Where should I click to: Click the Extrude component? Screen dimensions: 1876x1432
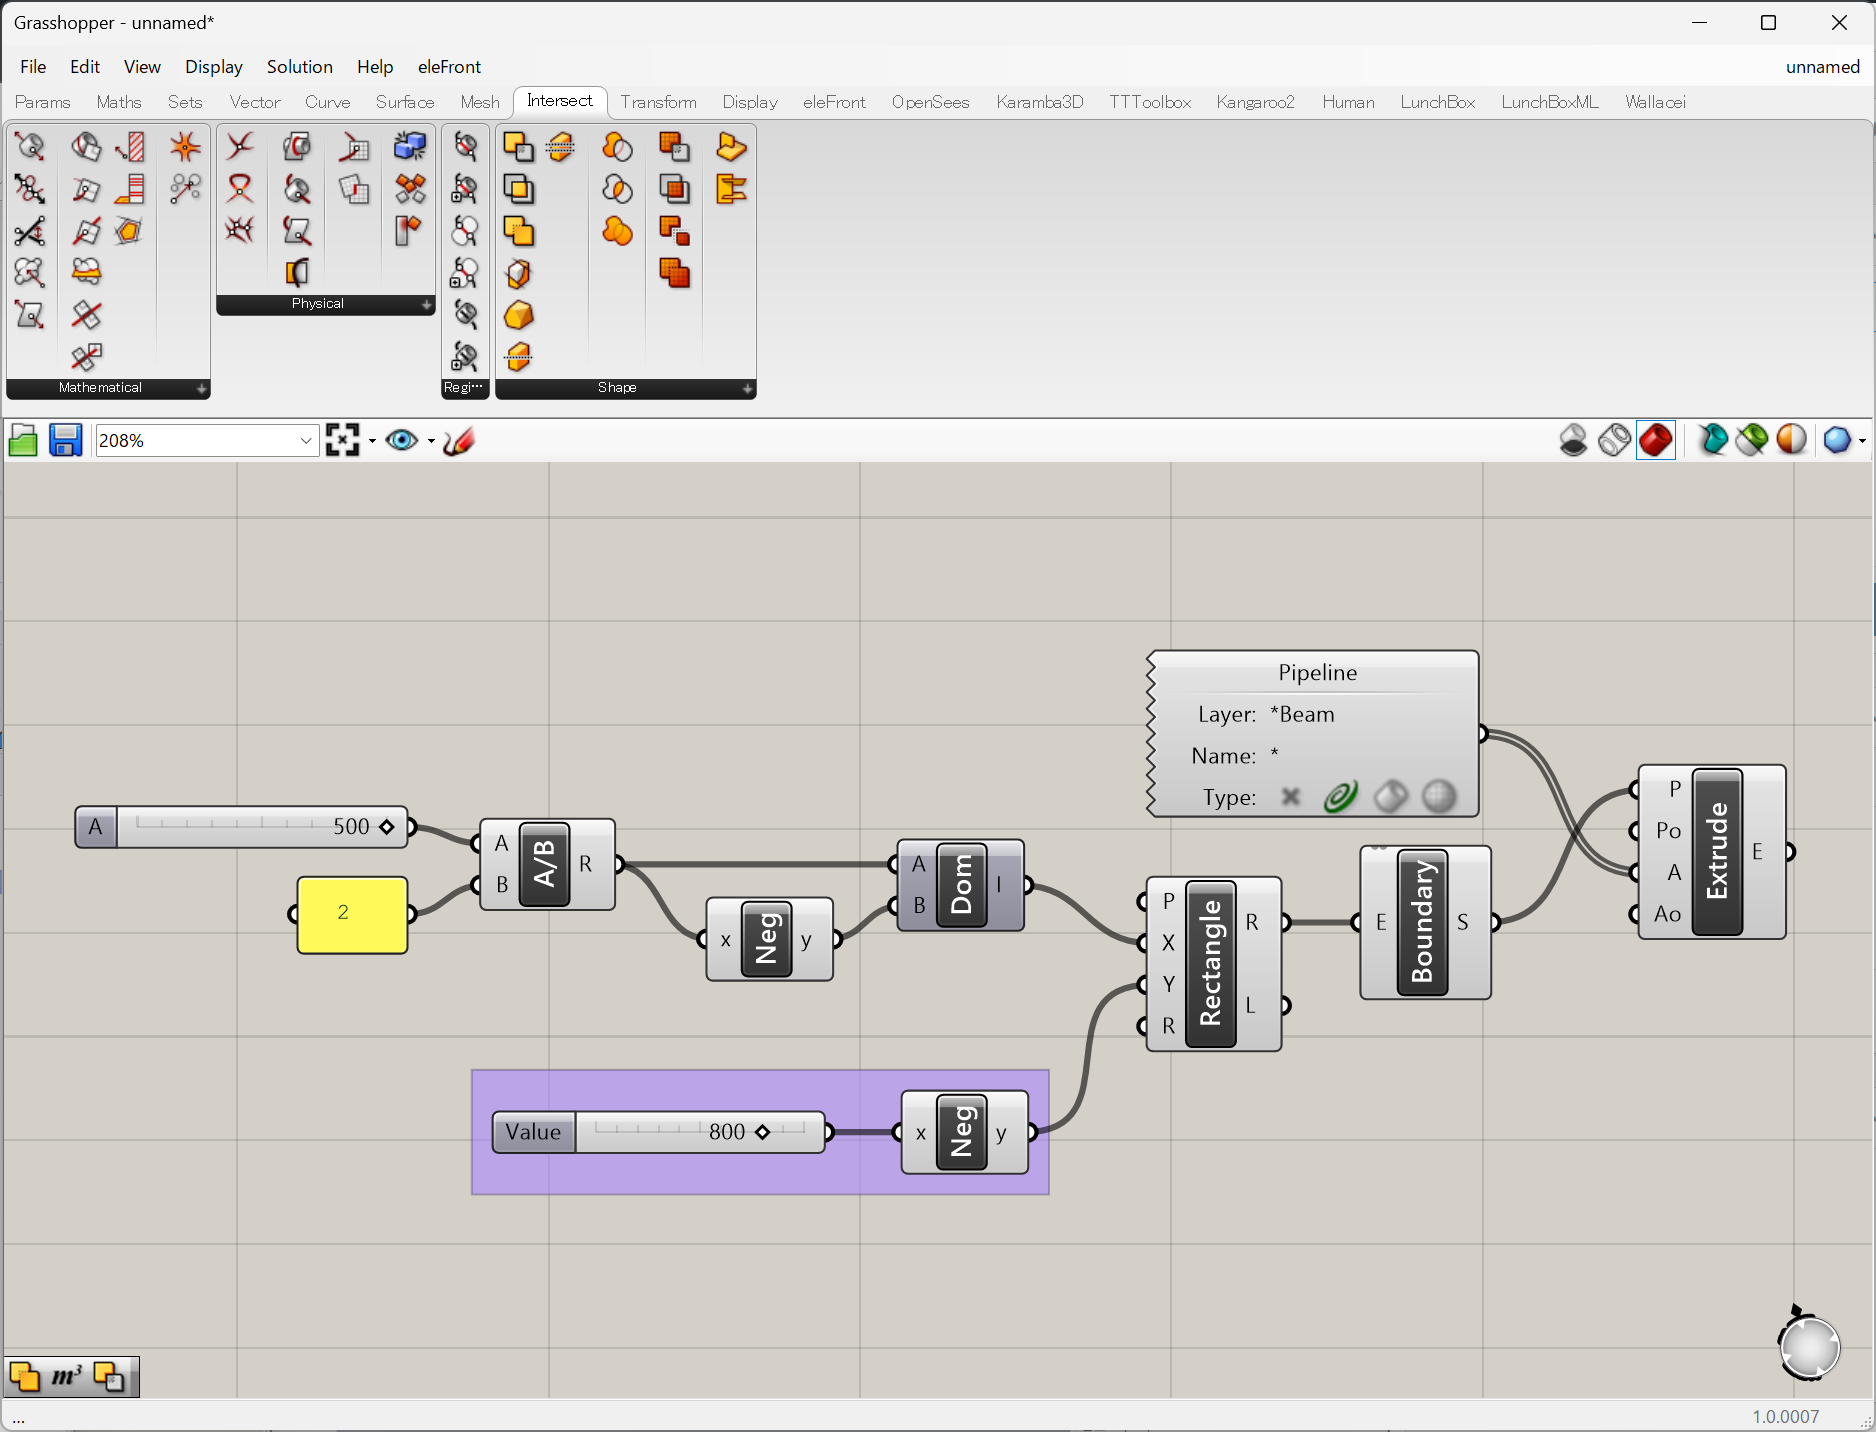[x=1716, y=852]
